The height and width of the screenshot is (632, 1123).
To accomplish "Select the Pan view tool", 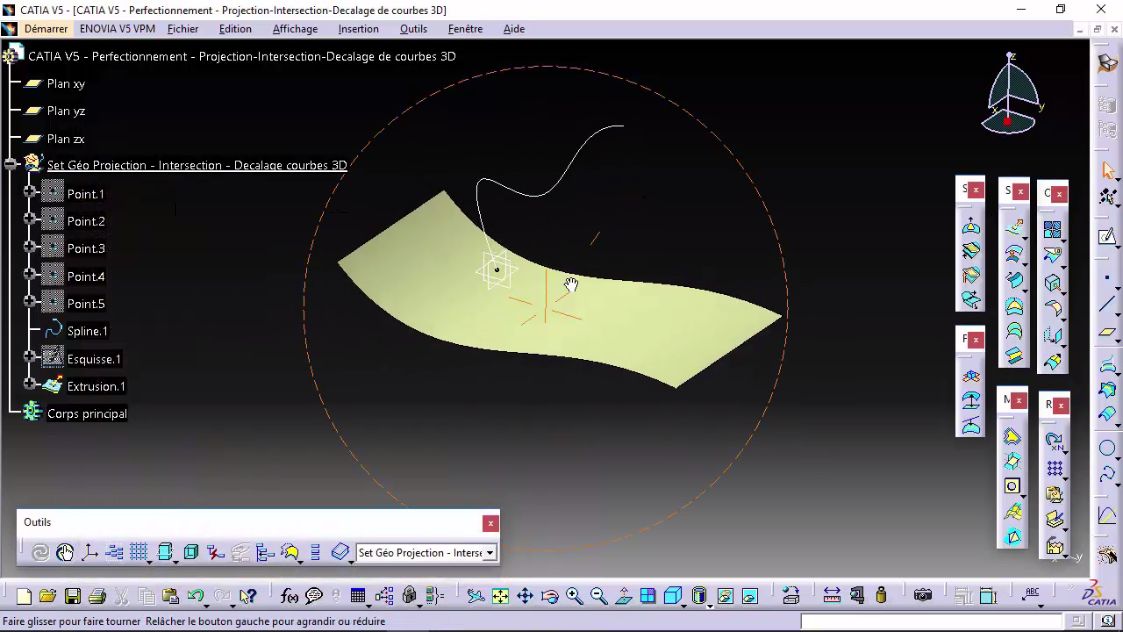I will (525, 596).
